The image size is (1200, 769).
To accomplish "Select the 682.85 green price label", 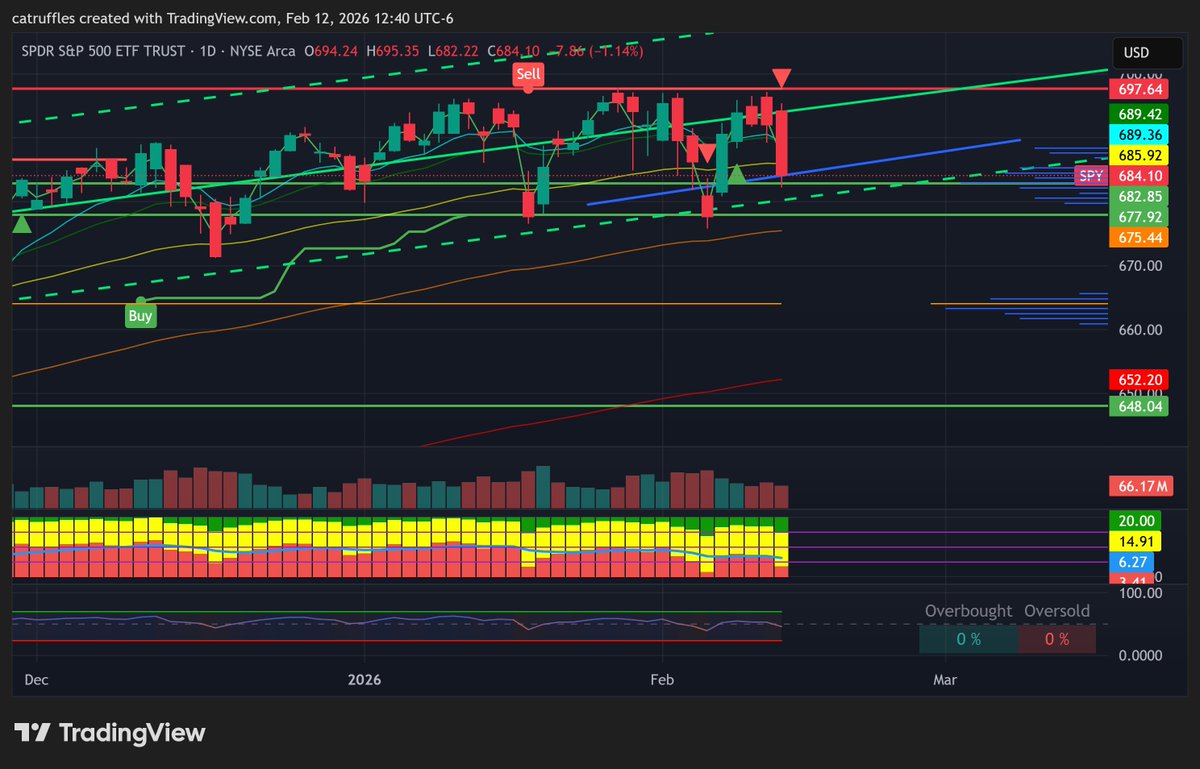I will (1140, 196).
